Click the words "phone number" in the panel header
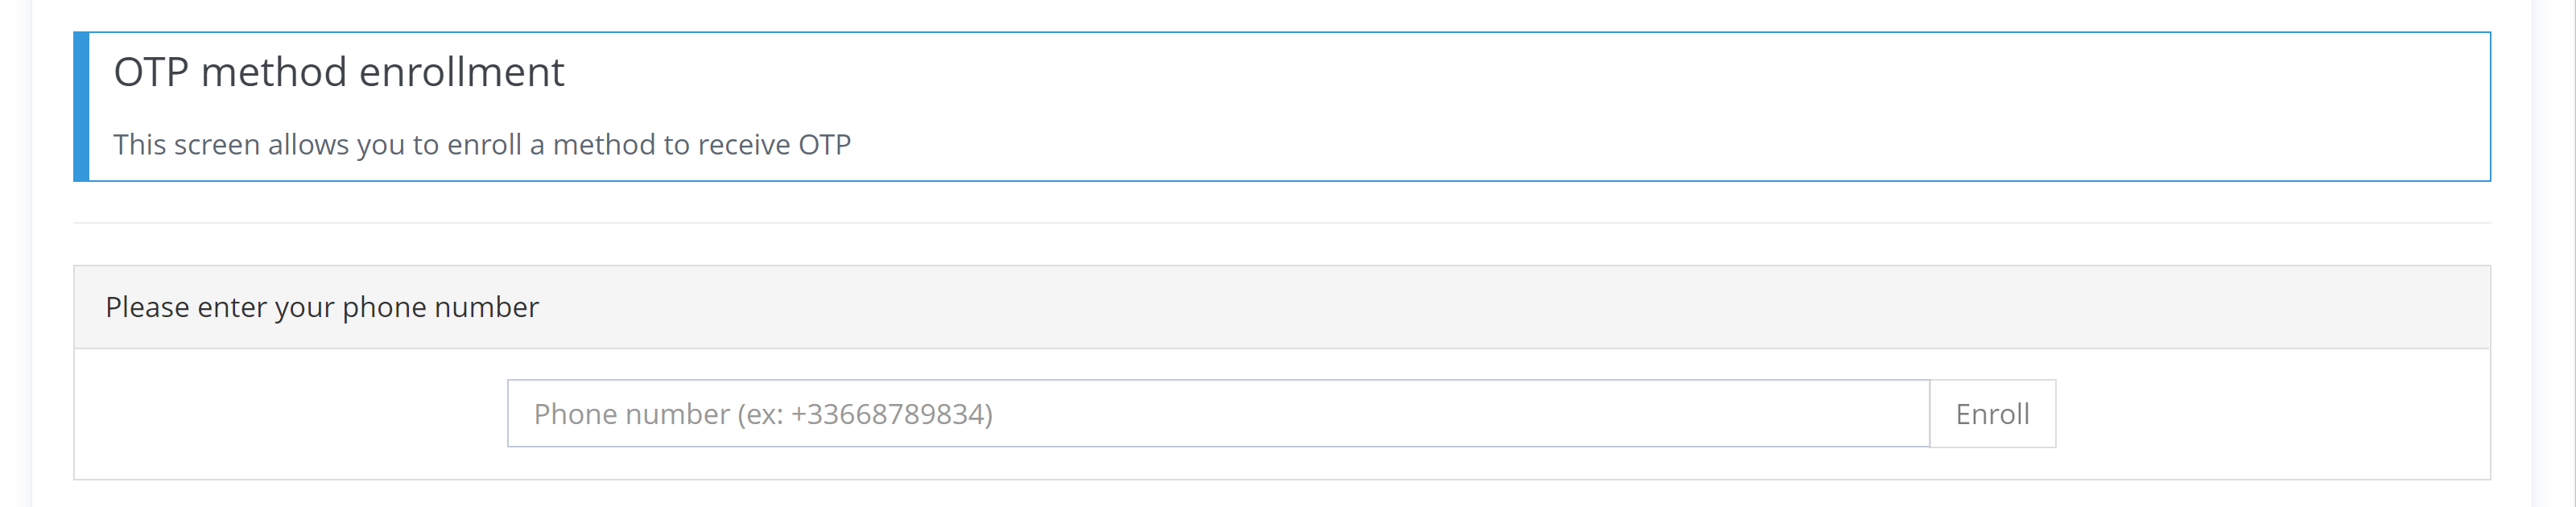The height and width of the screenshot is (507, 2576). [x=440, y=307]
